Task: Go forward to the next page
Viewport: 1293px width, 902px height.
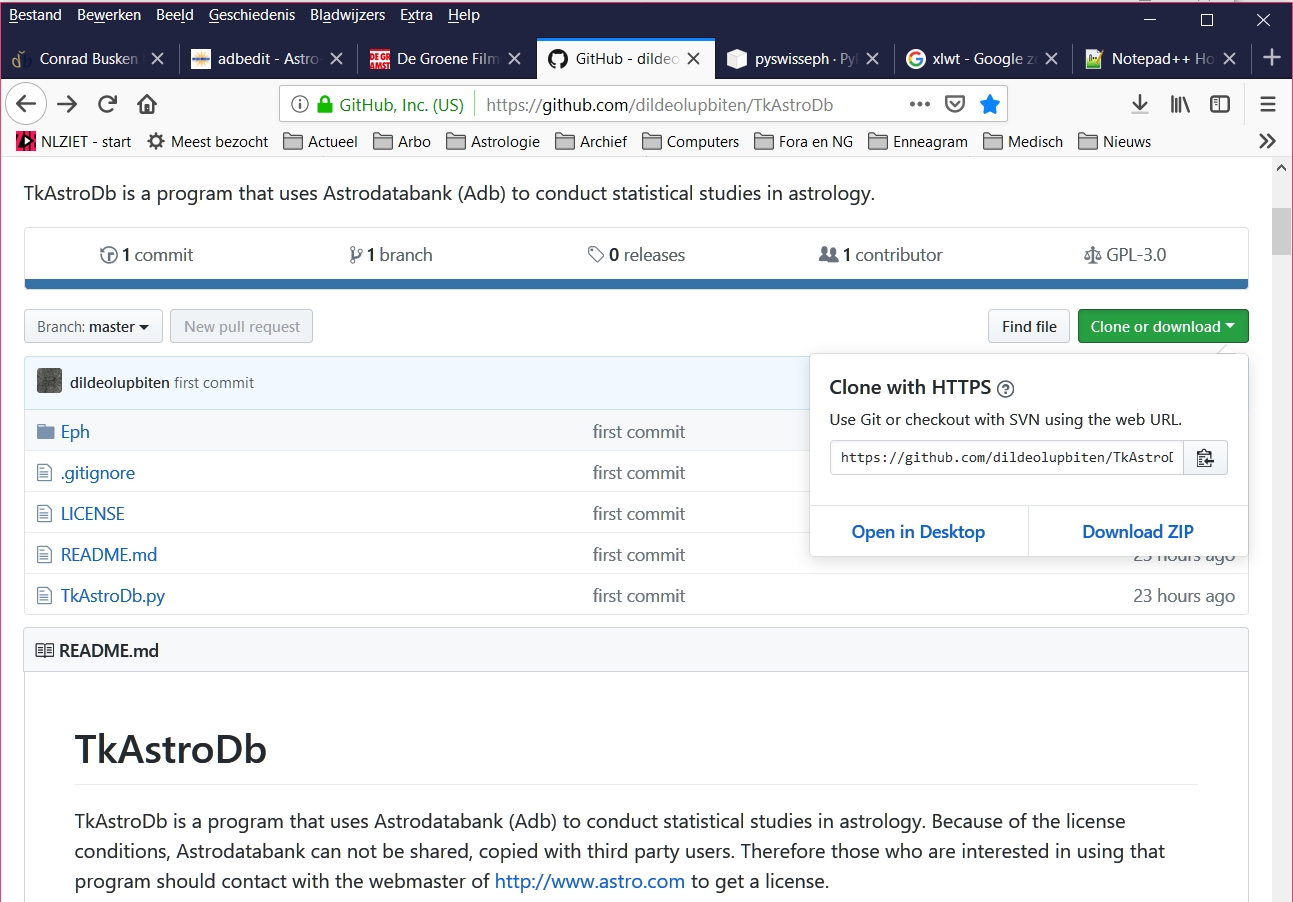Action: pos(67,104)
